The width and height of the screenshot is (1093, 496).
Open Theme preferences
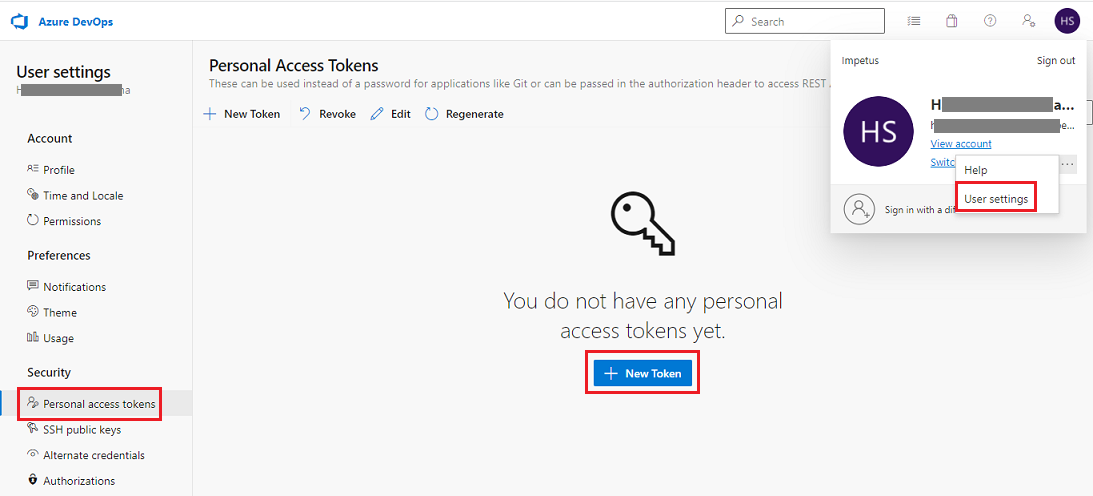click(60, 313)
